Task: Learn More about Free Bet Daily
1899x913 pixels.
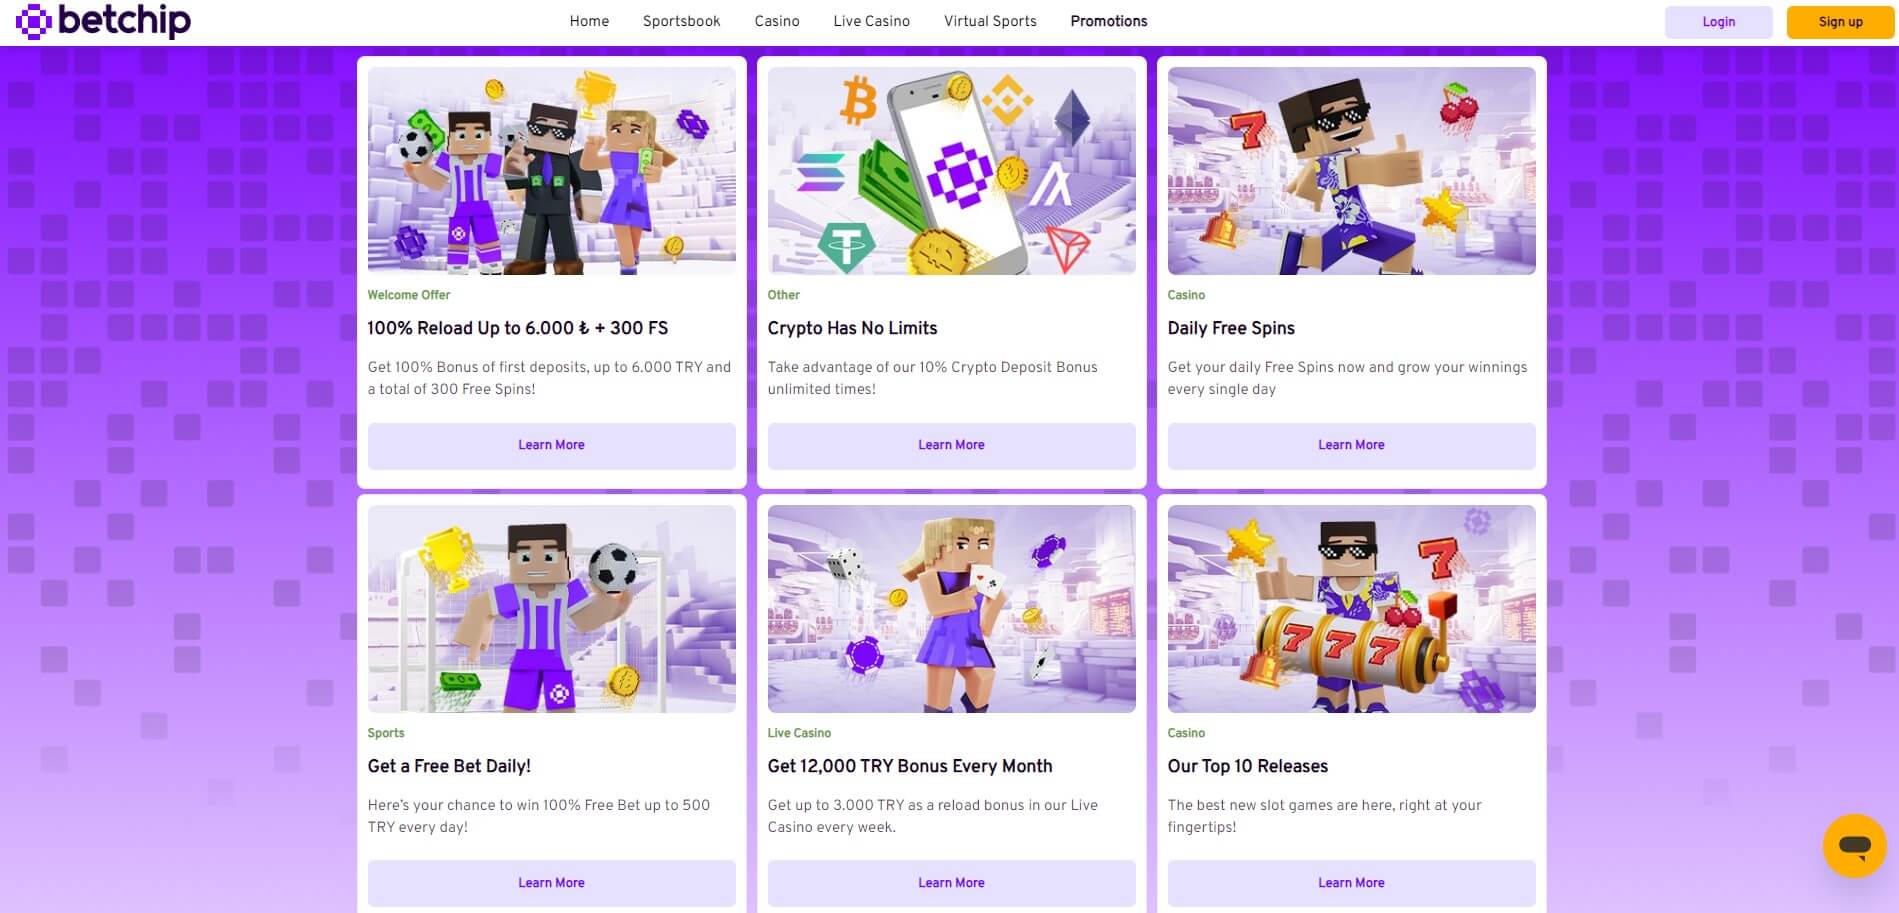Action: pos(551,883)
